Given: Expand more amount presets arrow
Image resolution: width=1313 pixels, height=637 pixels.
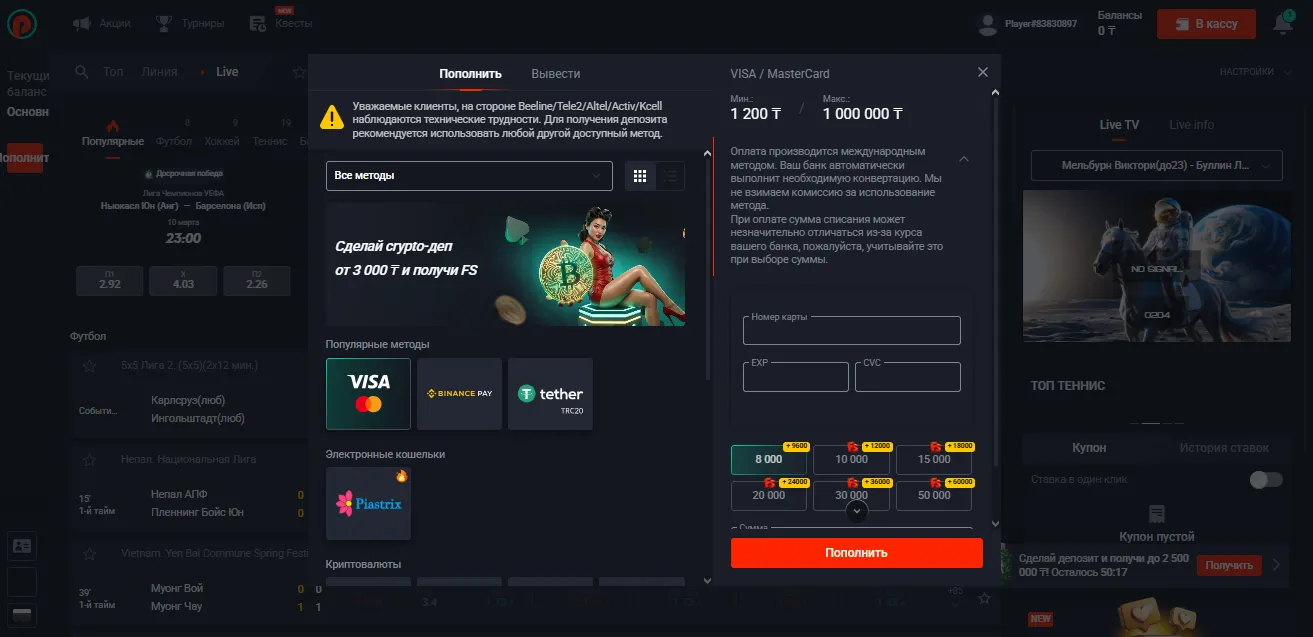Looking at the screenshot, I should pyautogui.click(x=856, y=511).
